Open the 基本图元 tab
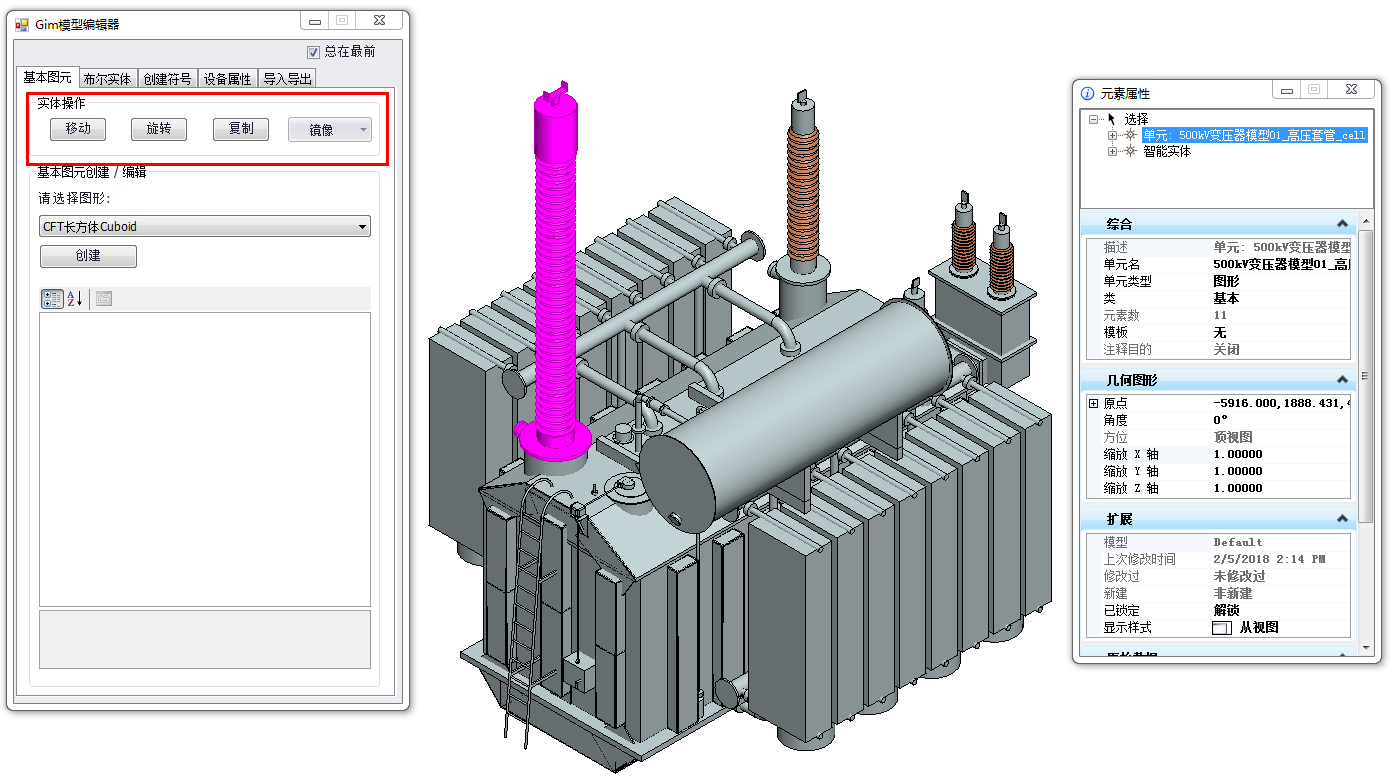1395x778 pixels. coord(48,77)
